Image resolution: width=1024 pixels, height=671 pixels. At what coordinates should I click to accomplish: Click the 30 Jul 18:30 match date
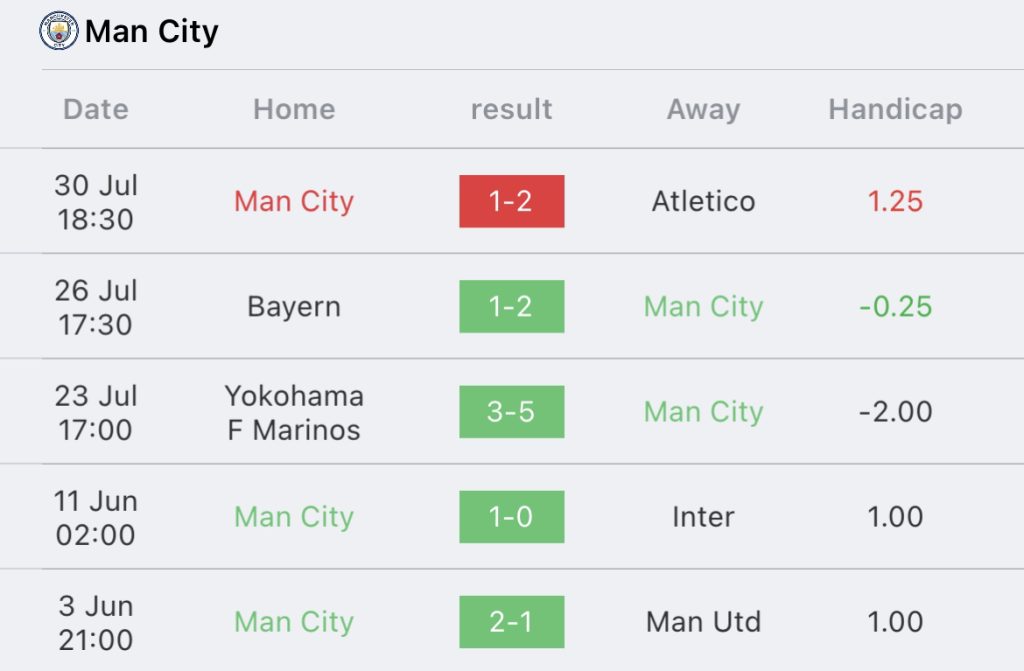[x=96, y=202]
